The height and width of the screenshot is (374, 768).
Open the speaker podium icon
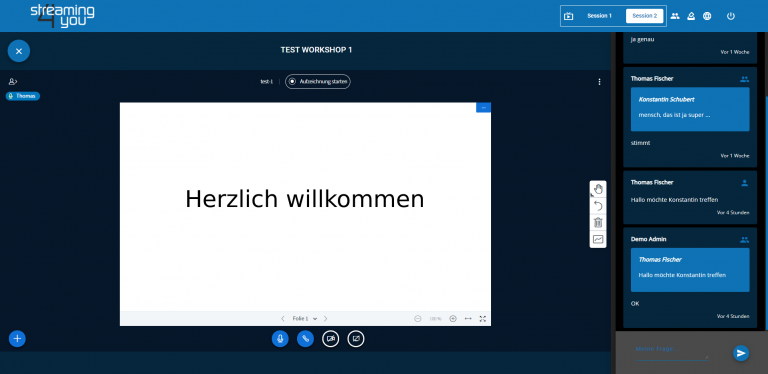(x=691, y=16)
